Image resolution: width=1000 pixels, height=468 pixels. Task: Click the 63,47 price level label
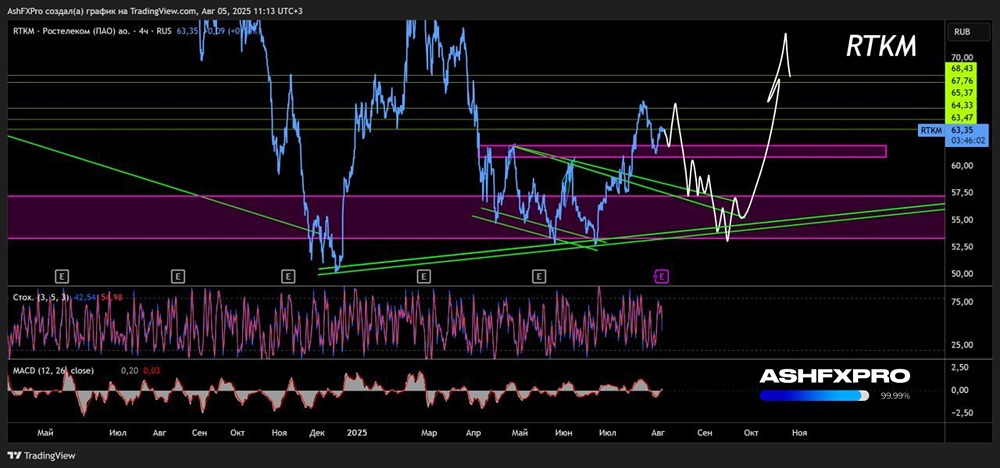(x=961, y=118)
